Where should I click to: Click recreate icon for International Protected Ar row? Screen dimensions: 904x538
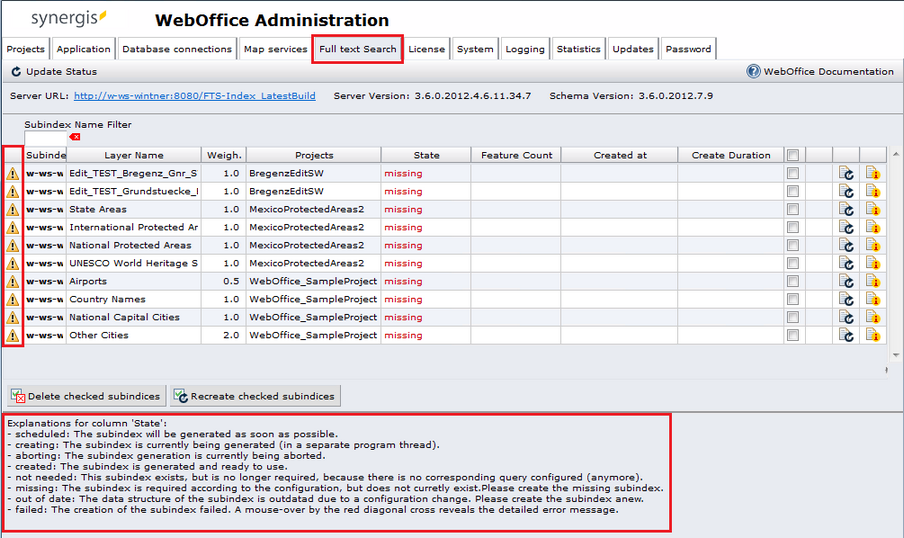click(x=846, y=227)
